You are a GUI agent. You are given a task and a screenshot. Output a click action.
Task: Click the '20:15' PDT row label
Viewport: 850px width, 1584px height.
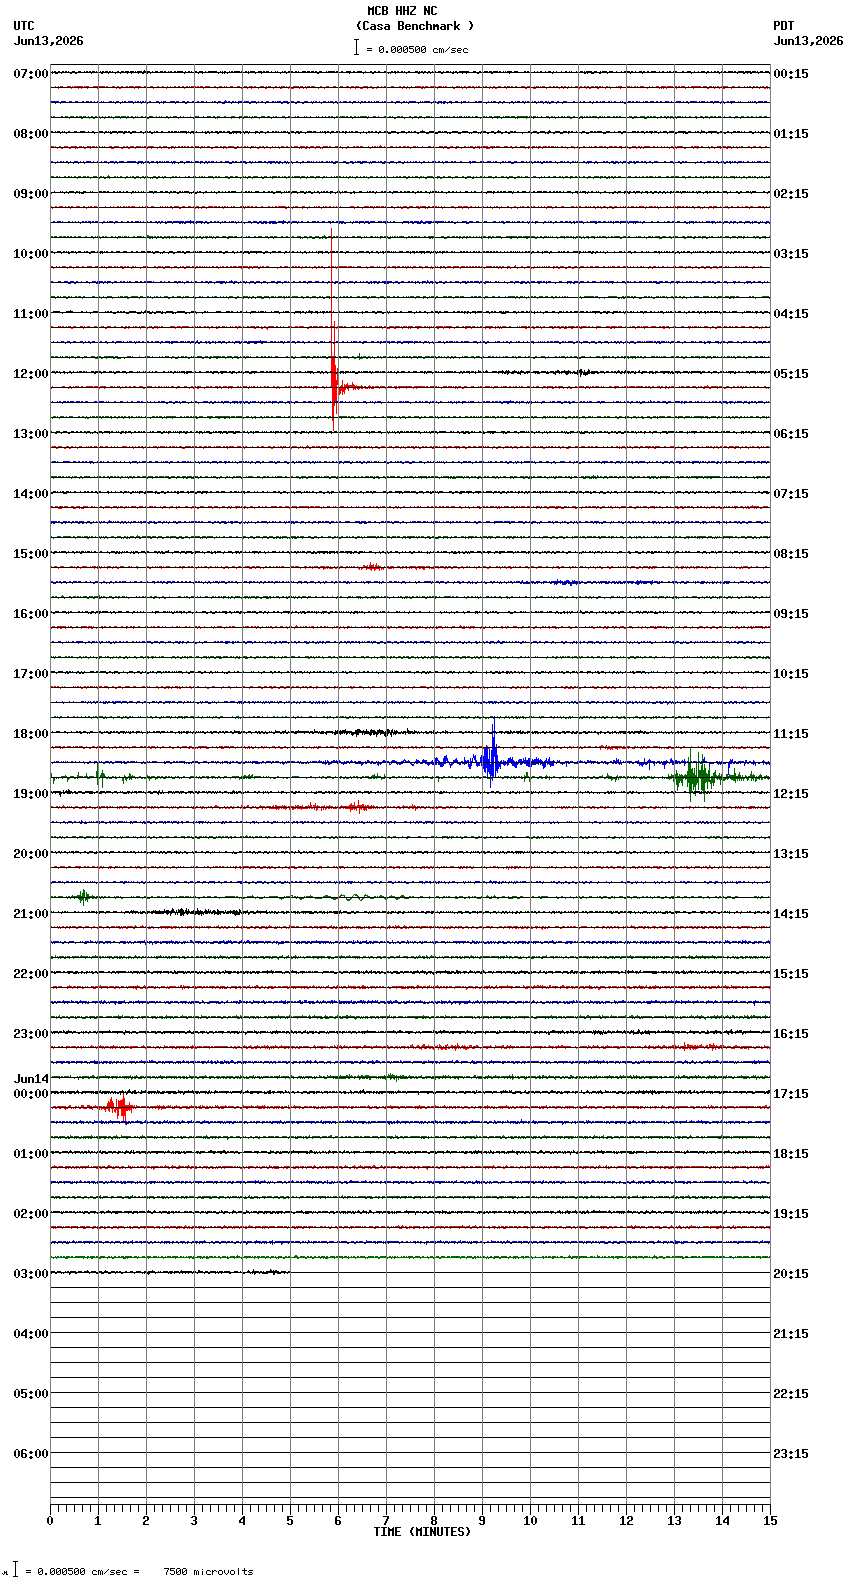coord(791,1274)
